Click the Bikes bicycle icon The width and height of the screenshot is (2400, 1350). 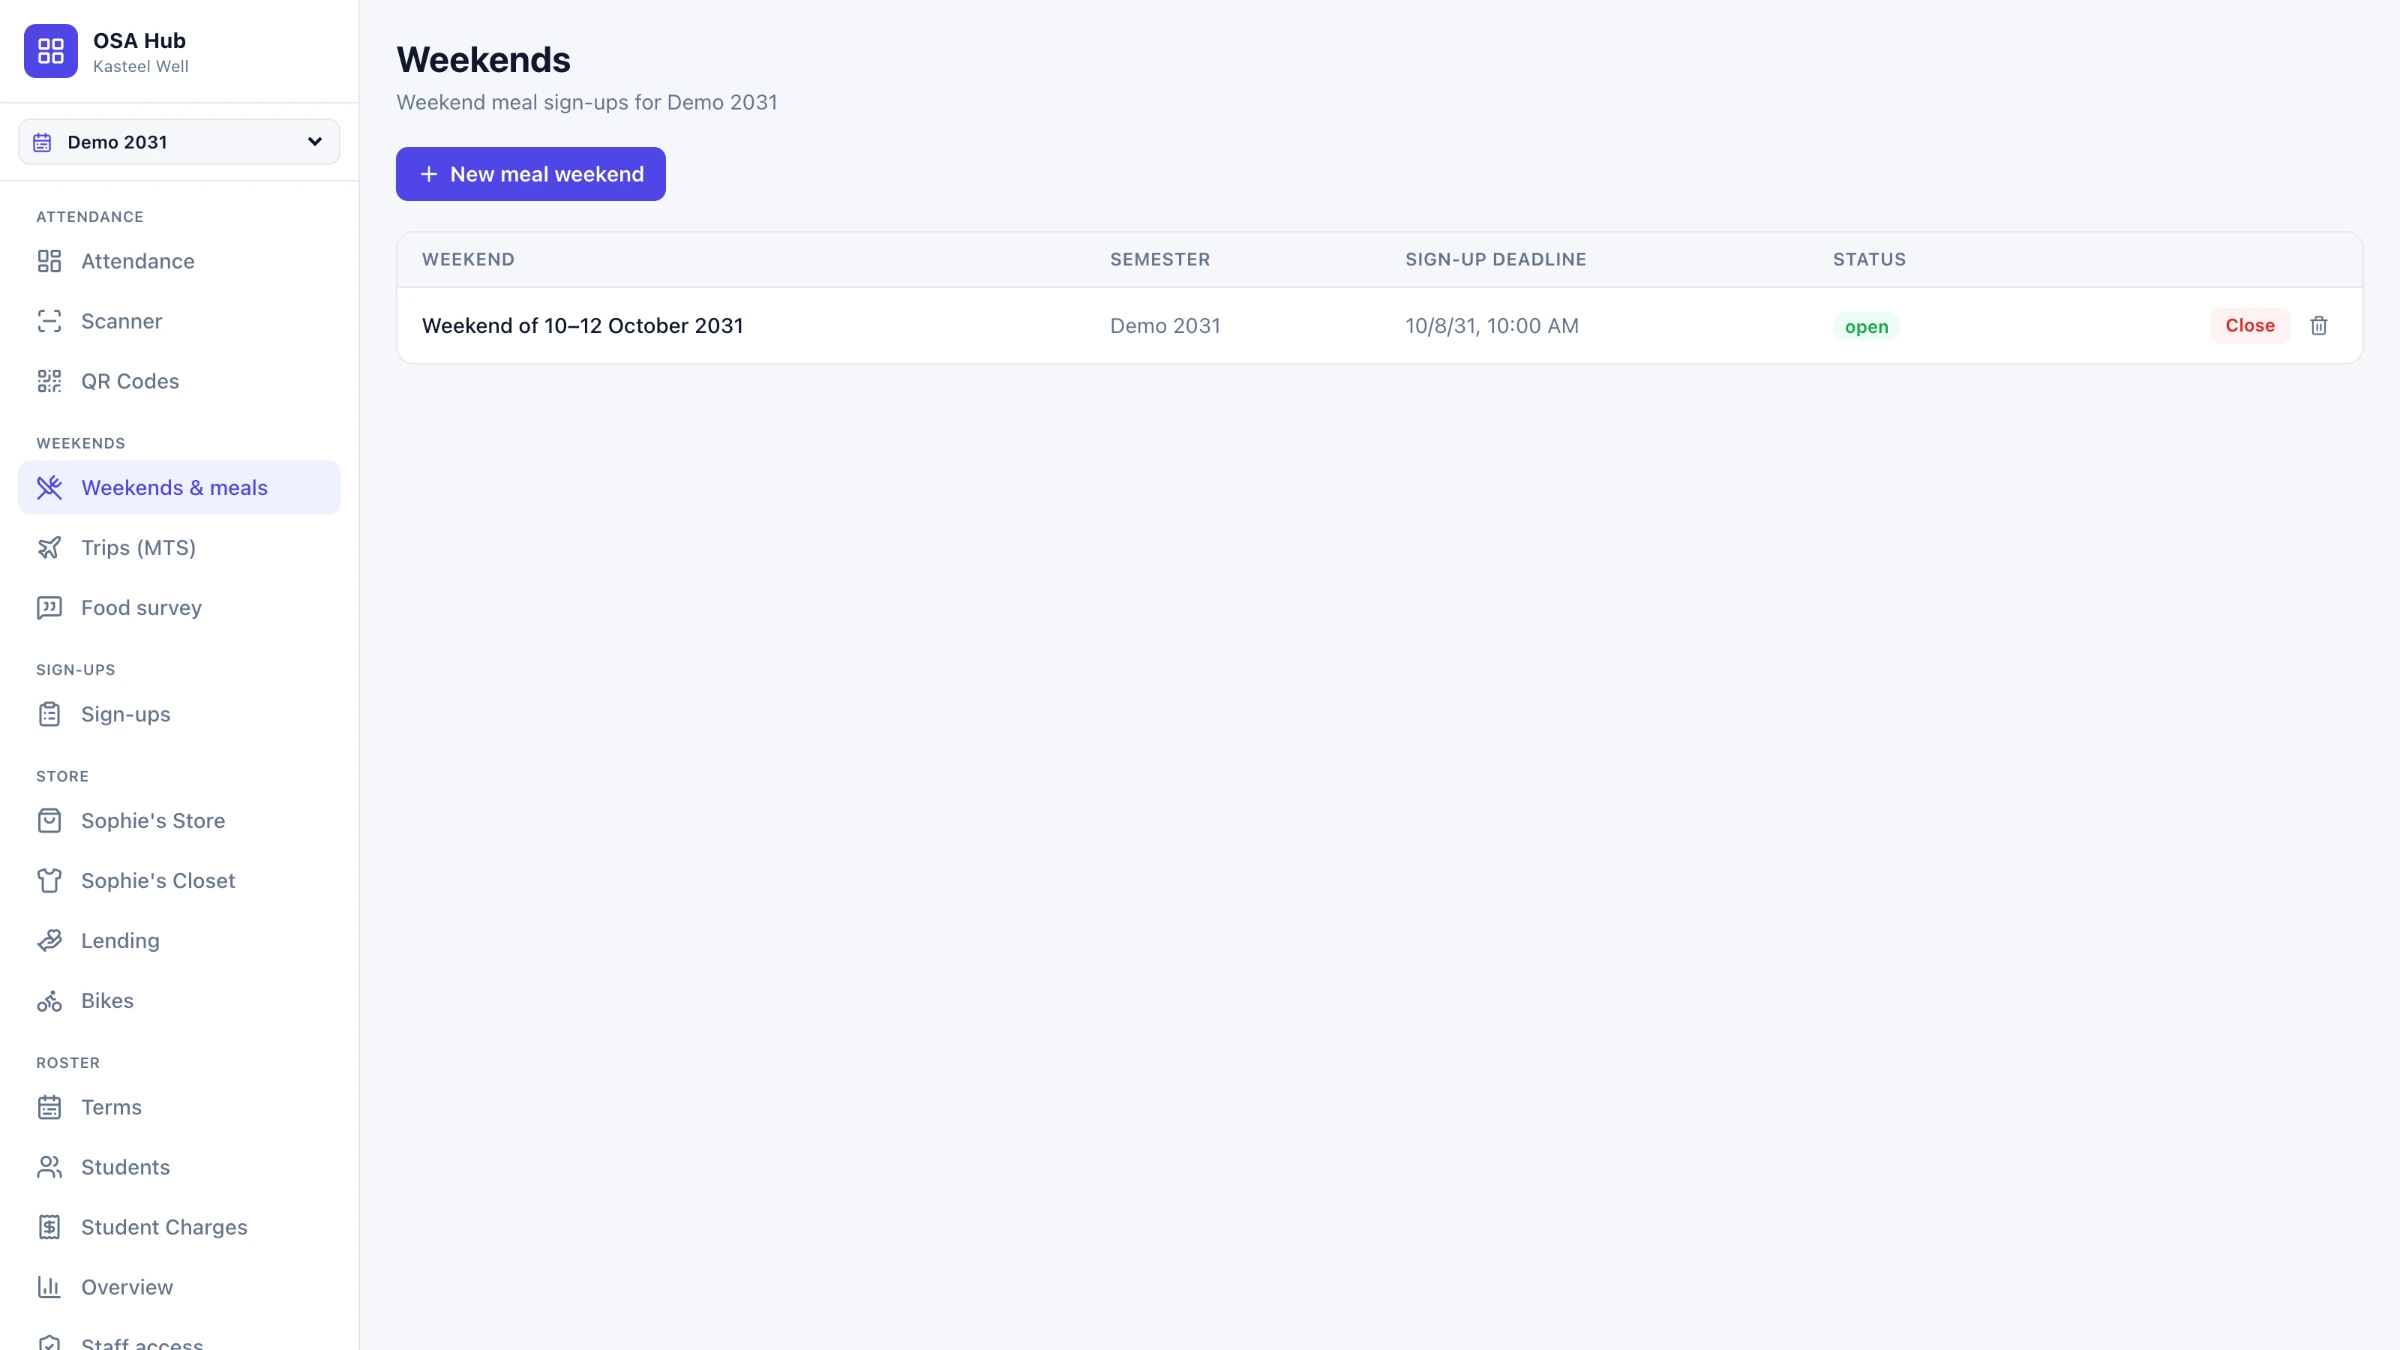pyautogui.click(x=49, y=1001)
